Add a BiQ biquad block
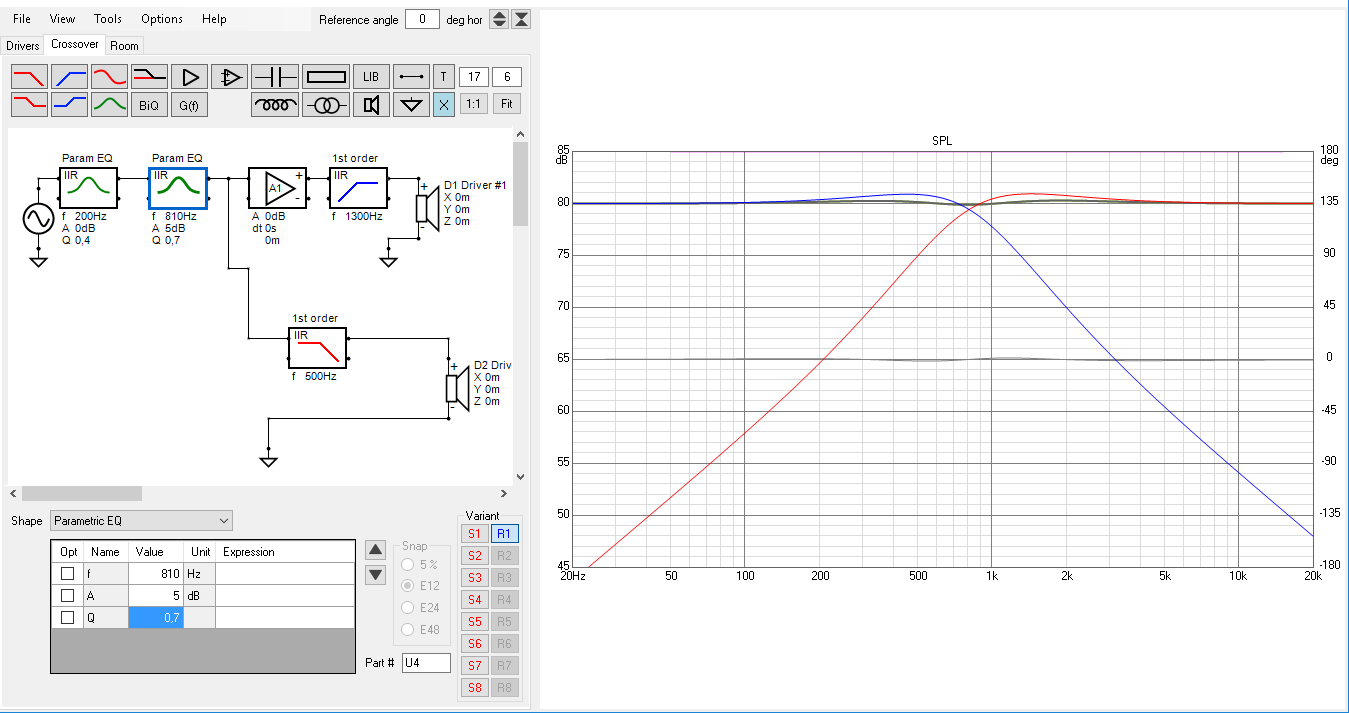The width and height of the screenshot is (1349, 713). tap(149, 104)
